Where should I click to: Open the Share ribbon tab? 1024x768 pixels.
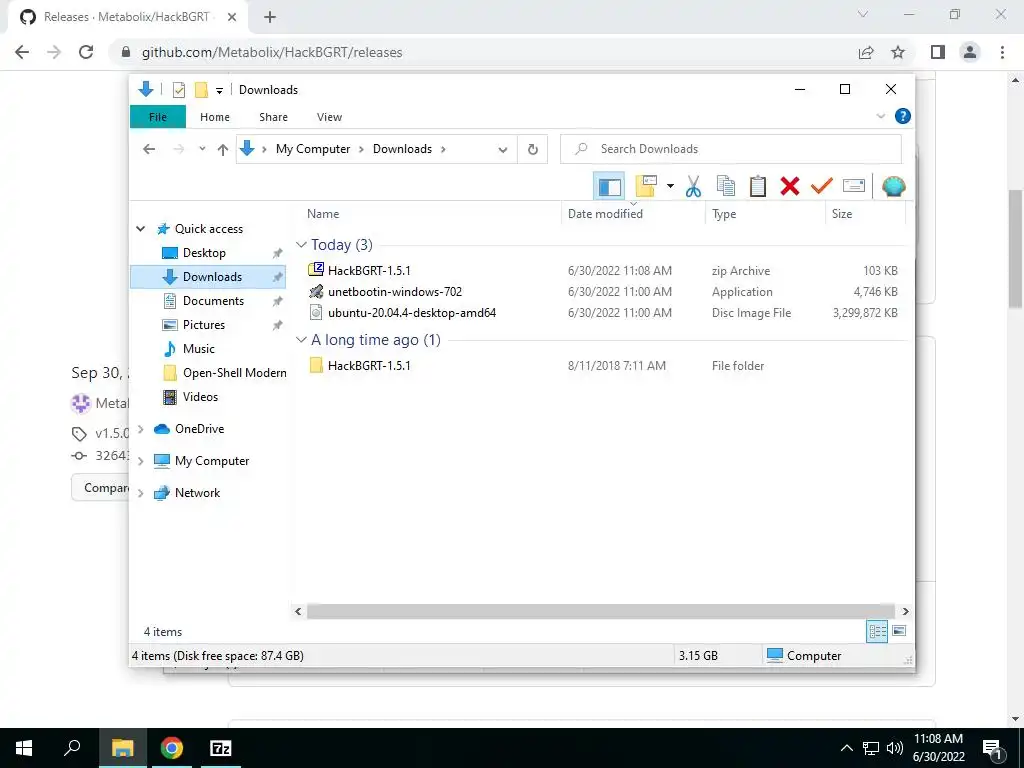click(273, 117)
